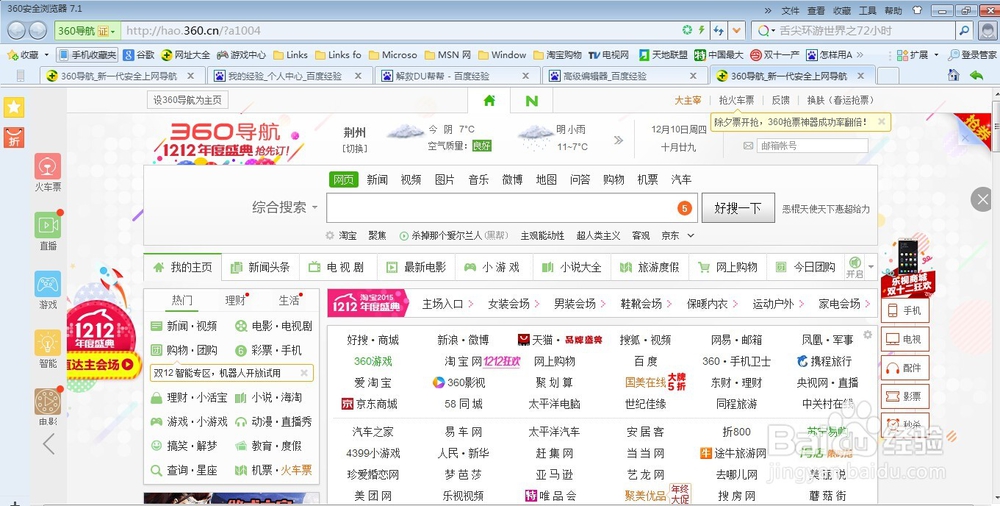Open the 抢火车票 link
The height and width of the screenshot is (506, 1000).
pos(736,100)
